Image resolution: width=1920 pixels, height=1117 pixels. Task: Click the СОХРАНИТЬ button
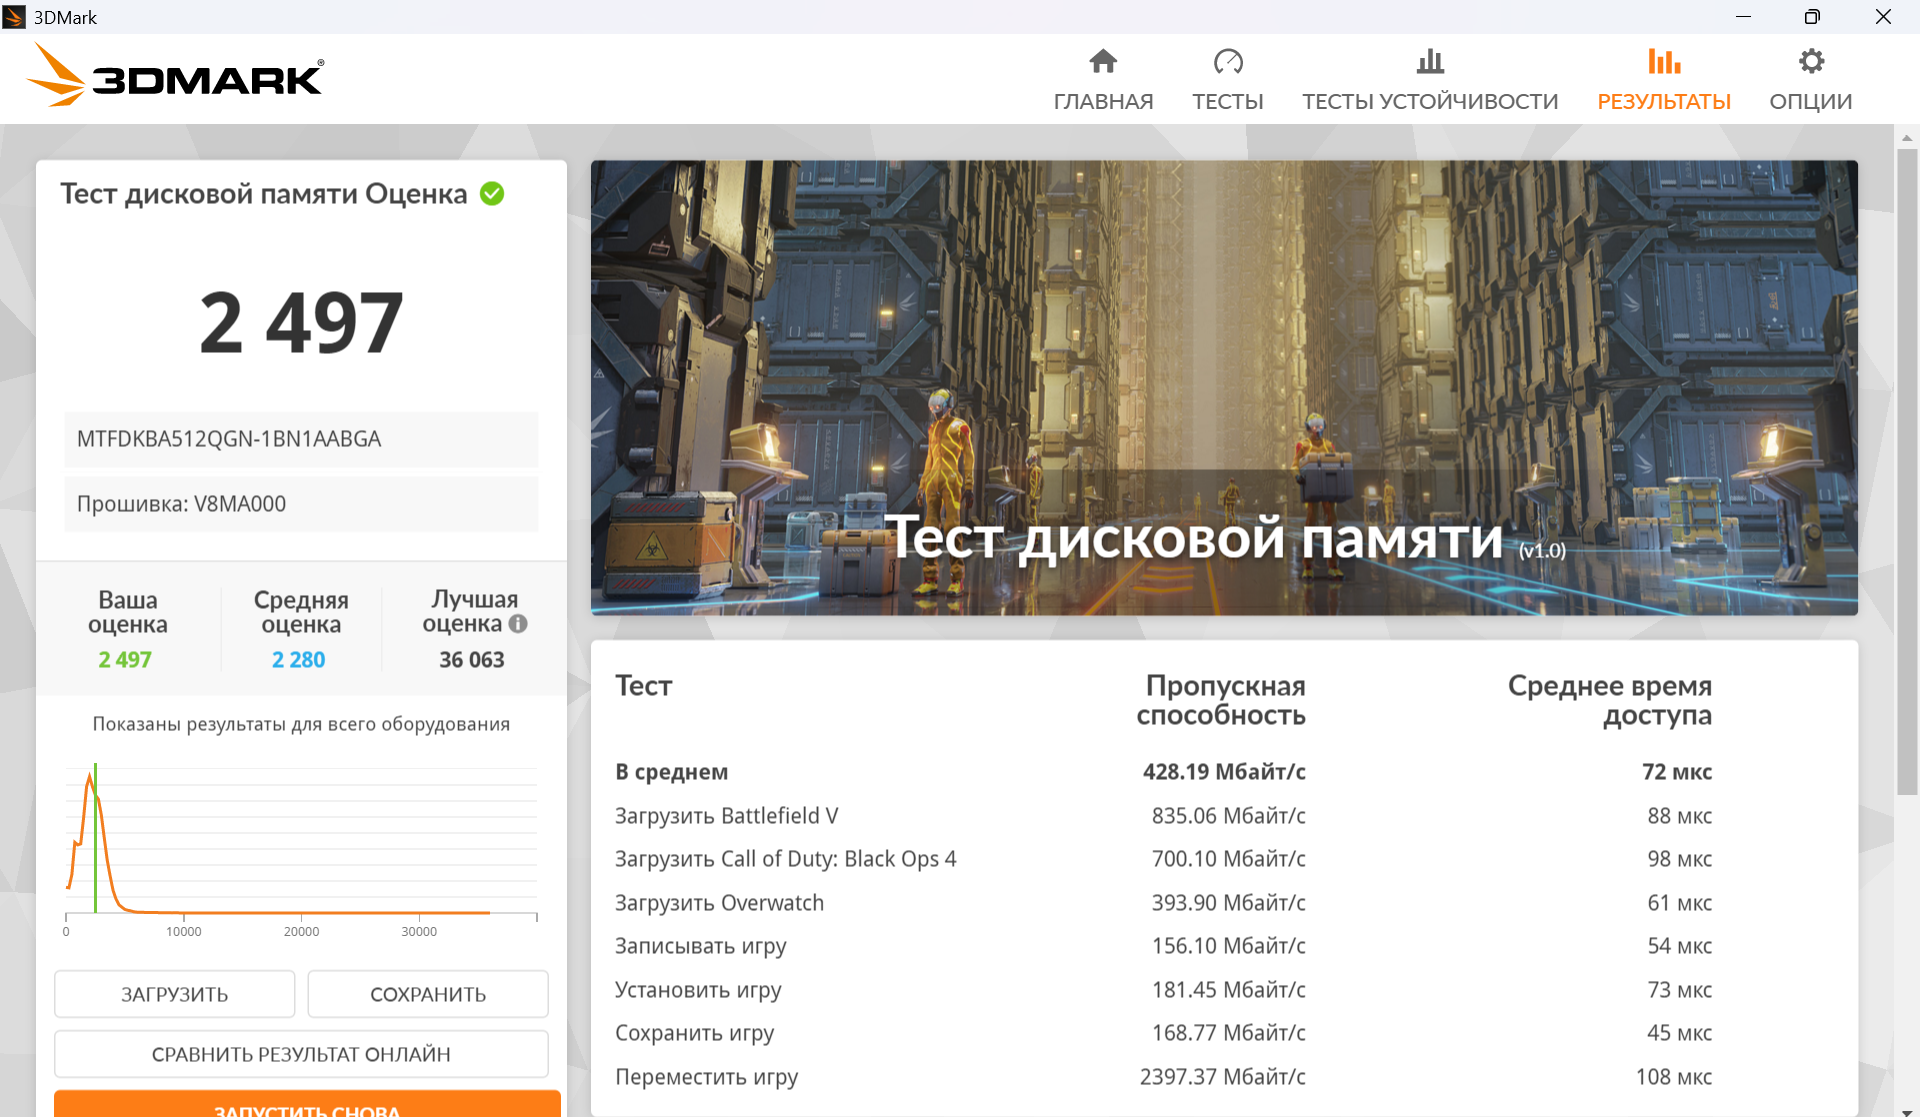(428, 994)
